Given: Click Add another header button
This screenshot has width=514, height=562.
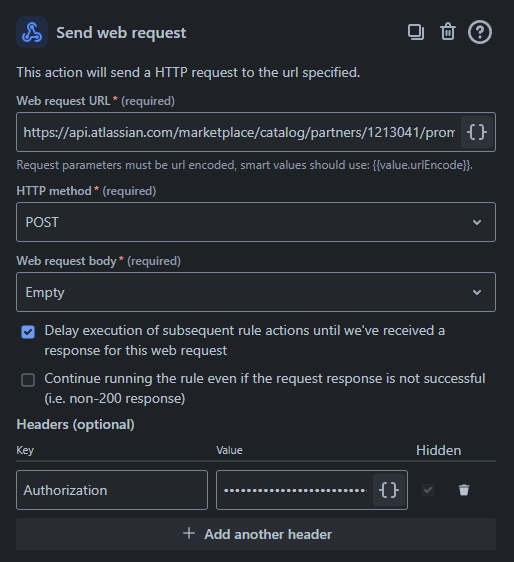Looking at the screenshot, I should coord(256,534).
